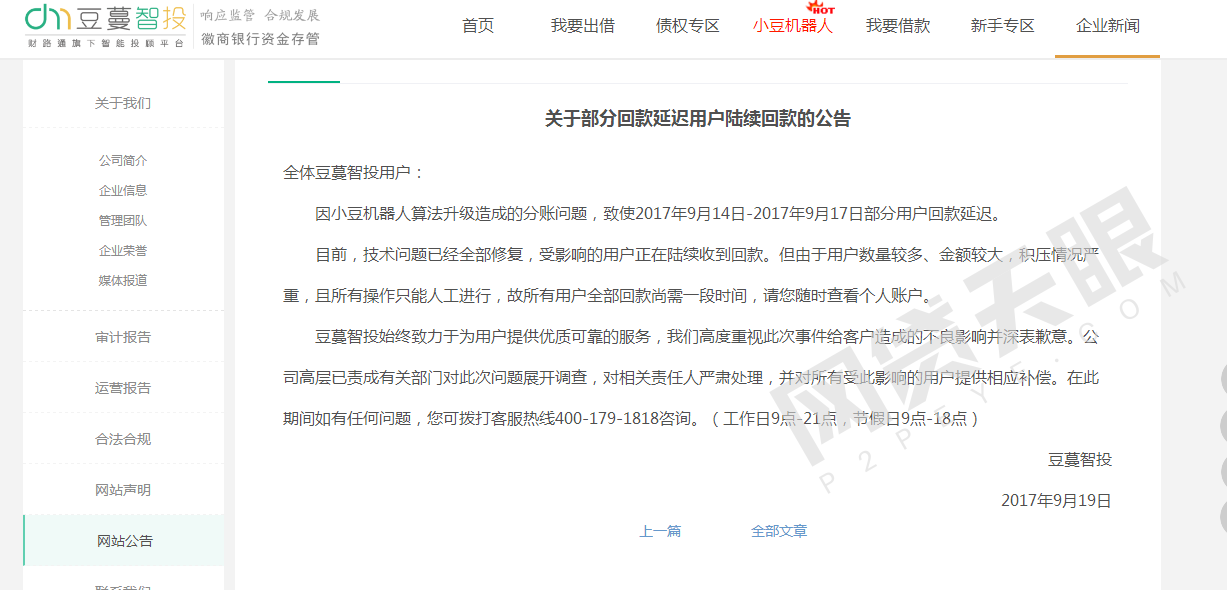Screen dimensions: 1227x590
Task: Select the highlighted 网站公告 sidebar item
Action: (x=125, y=541)
